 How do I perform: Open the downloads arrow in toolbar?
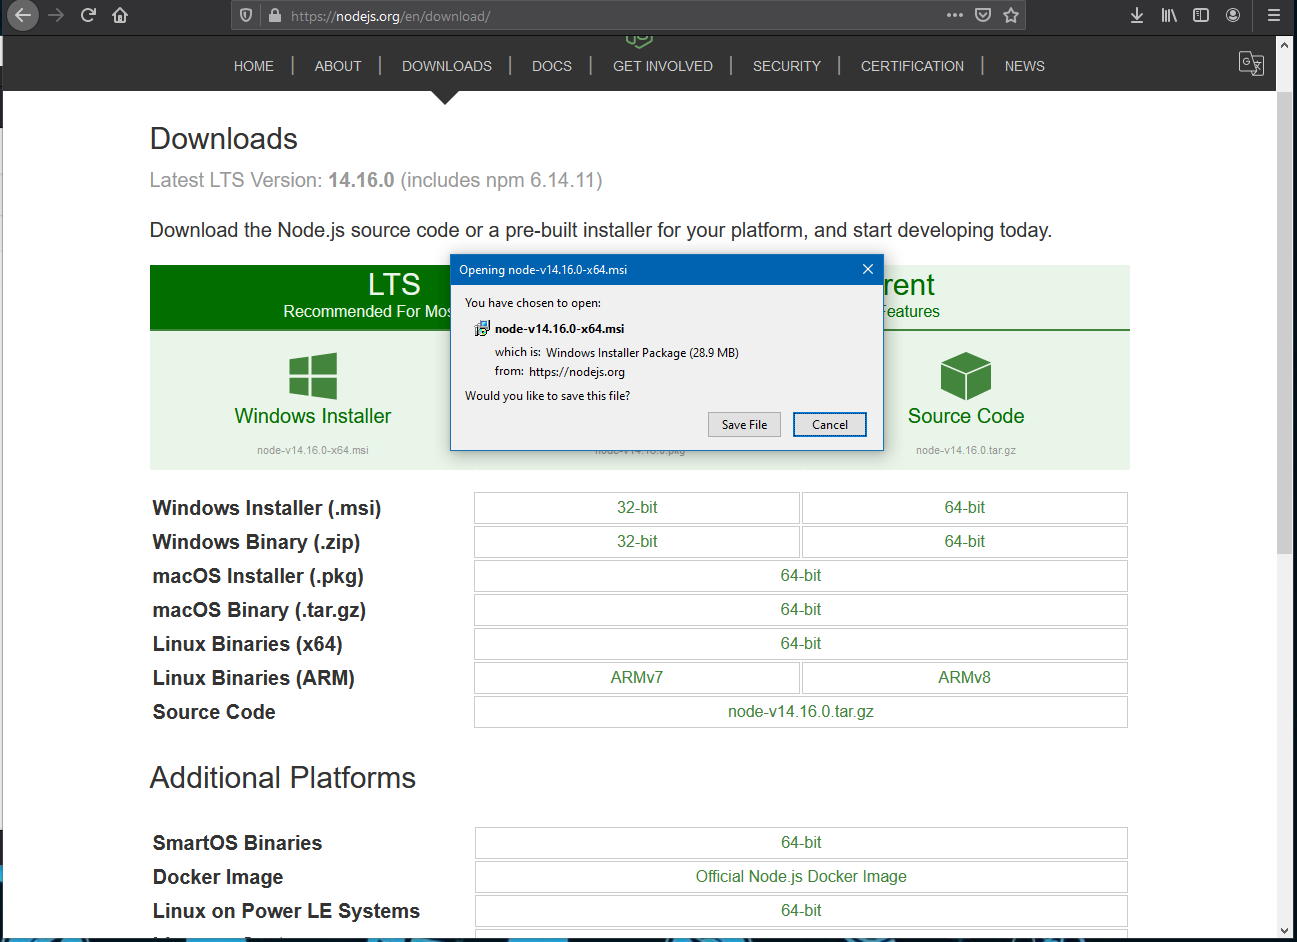pos(1137,15)
